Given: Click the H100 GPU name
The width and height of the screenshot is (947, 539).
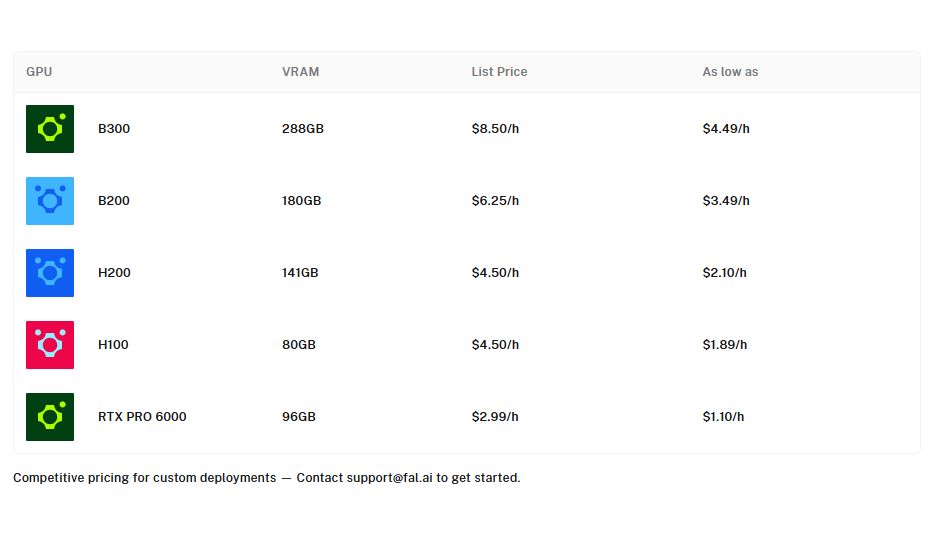Looking at the screenshot, I should point(114,344).
